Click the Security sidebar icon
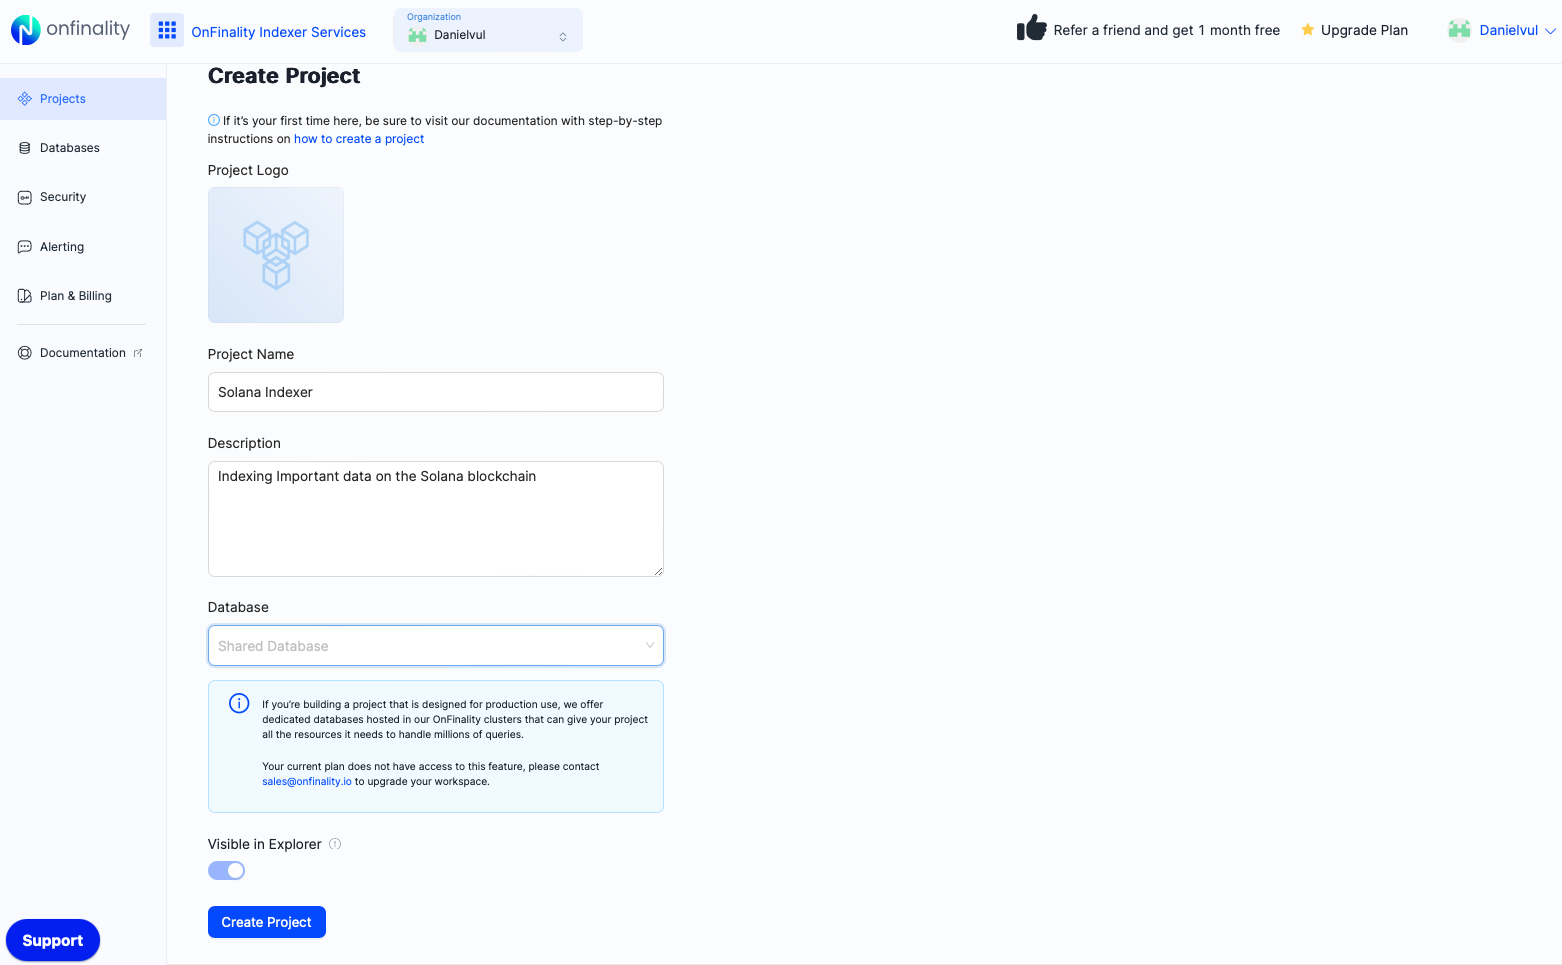The height and width of the screenshot is (965, 1562). click(x=24, y=197)
